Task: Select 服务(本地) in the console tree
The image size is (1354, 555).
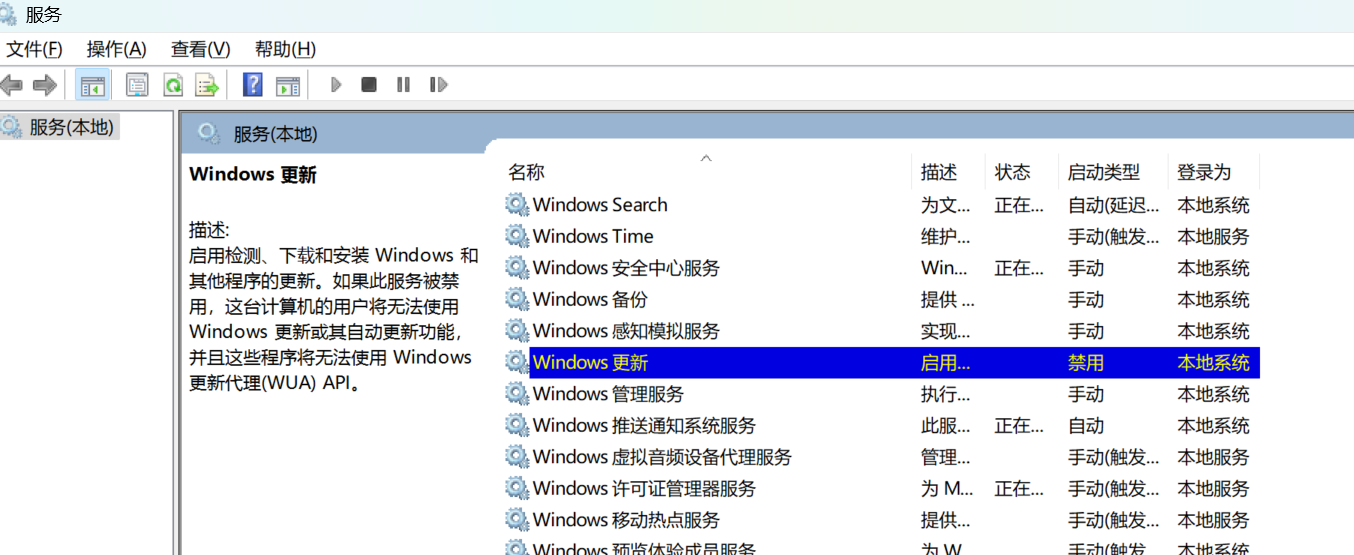Action: pyautogui.click(x=71, y=127)
